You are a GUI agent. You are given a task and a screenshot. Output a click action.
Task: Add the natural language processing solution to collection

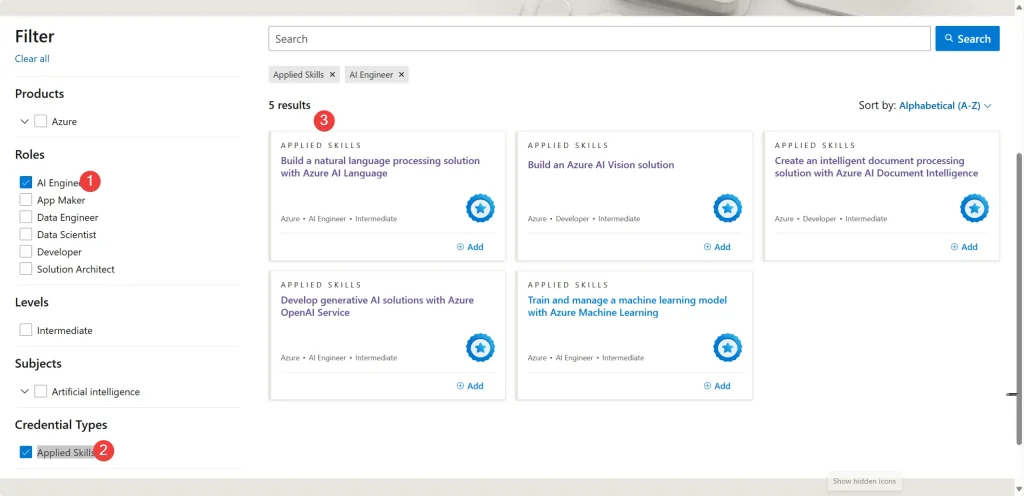tap(470, 247)
